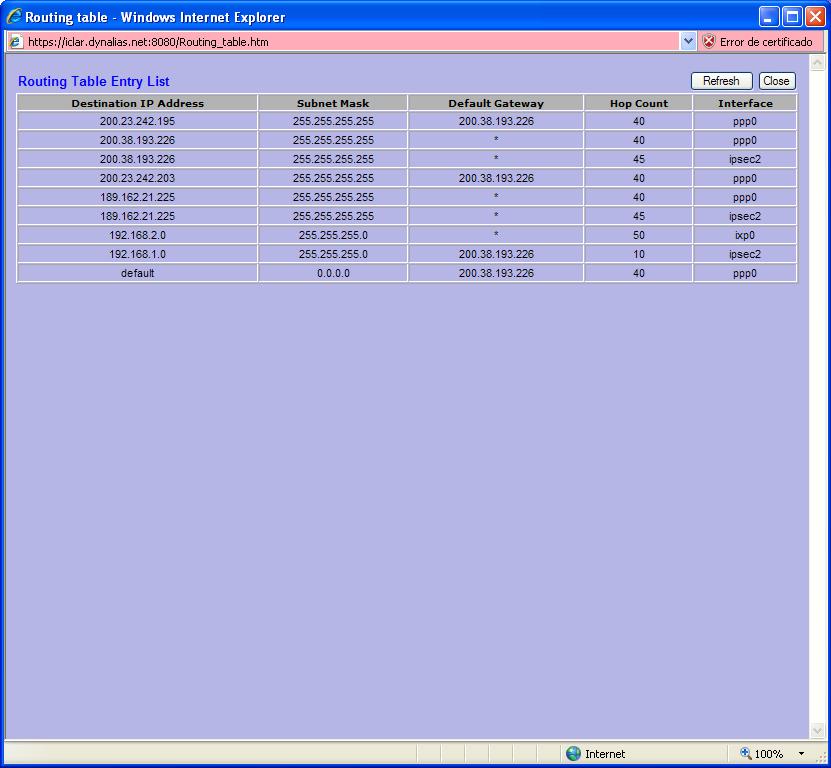Click the zoom magnifier icon in status bar

[x=746, y=753]
